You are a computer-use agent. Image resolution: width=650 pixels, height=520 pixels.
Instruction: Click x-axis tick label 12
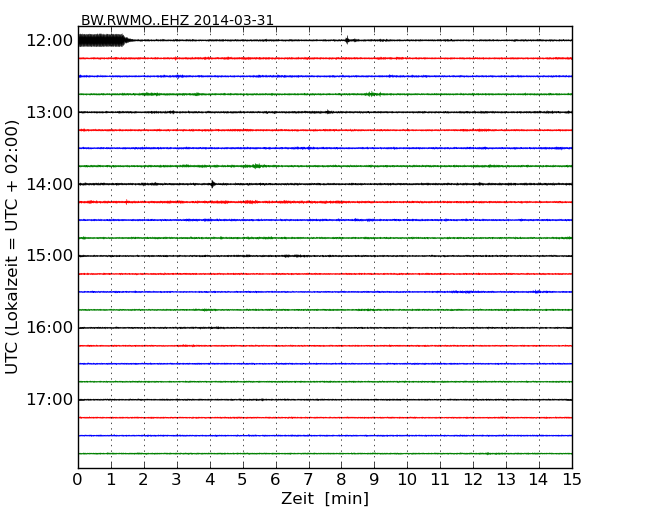(473, 480)
